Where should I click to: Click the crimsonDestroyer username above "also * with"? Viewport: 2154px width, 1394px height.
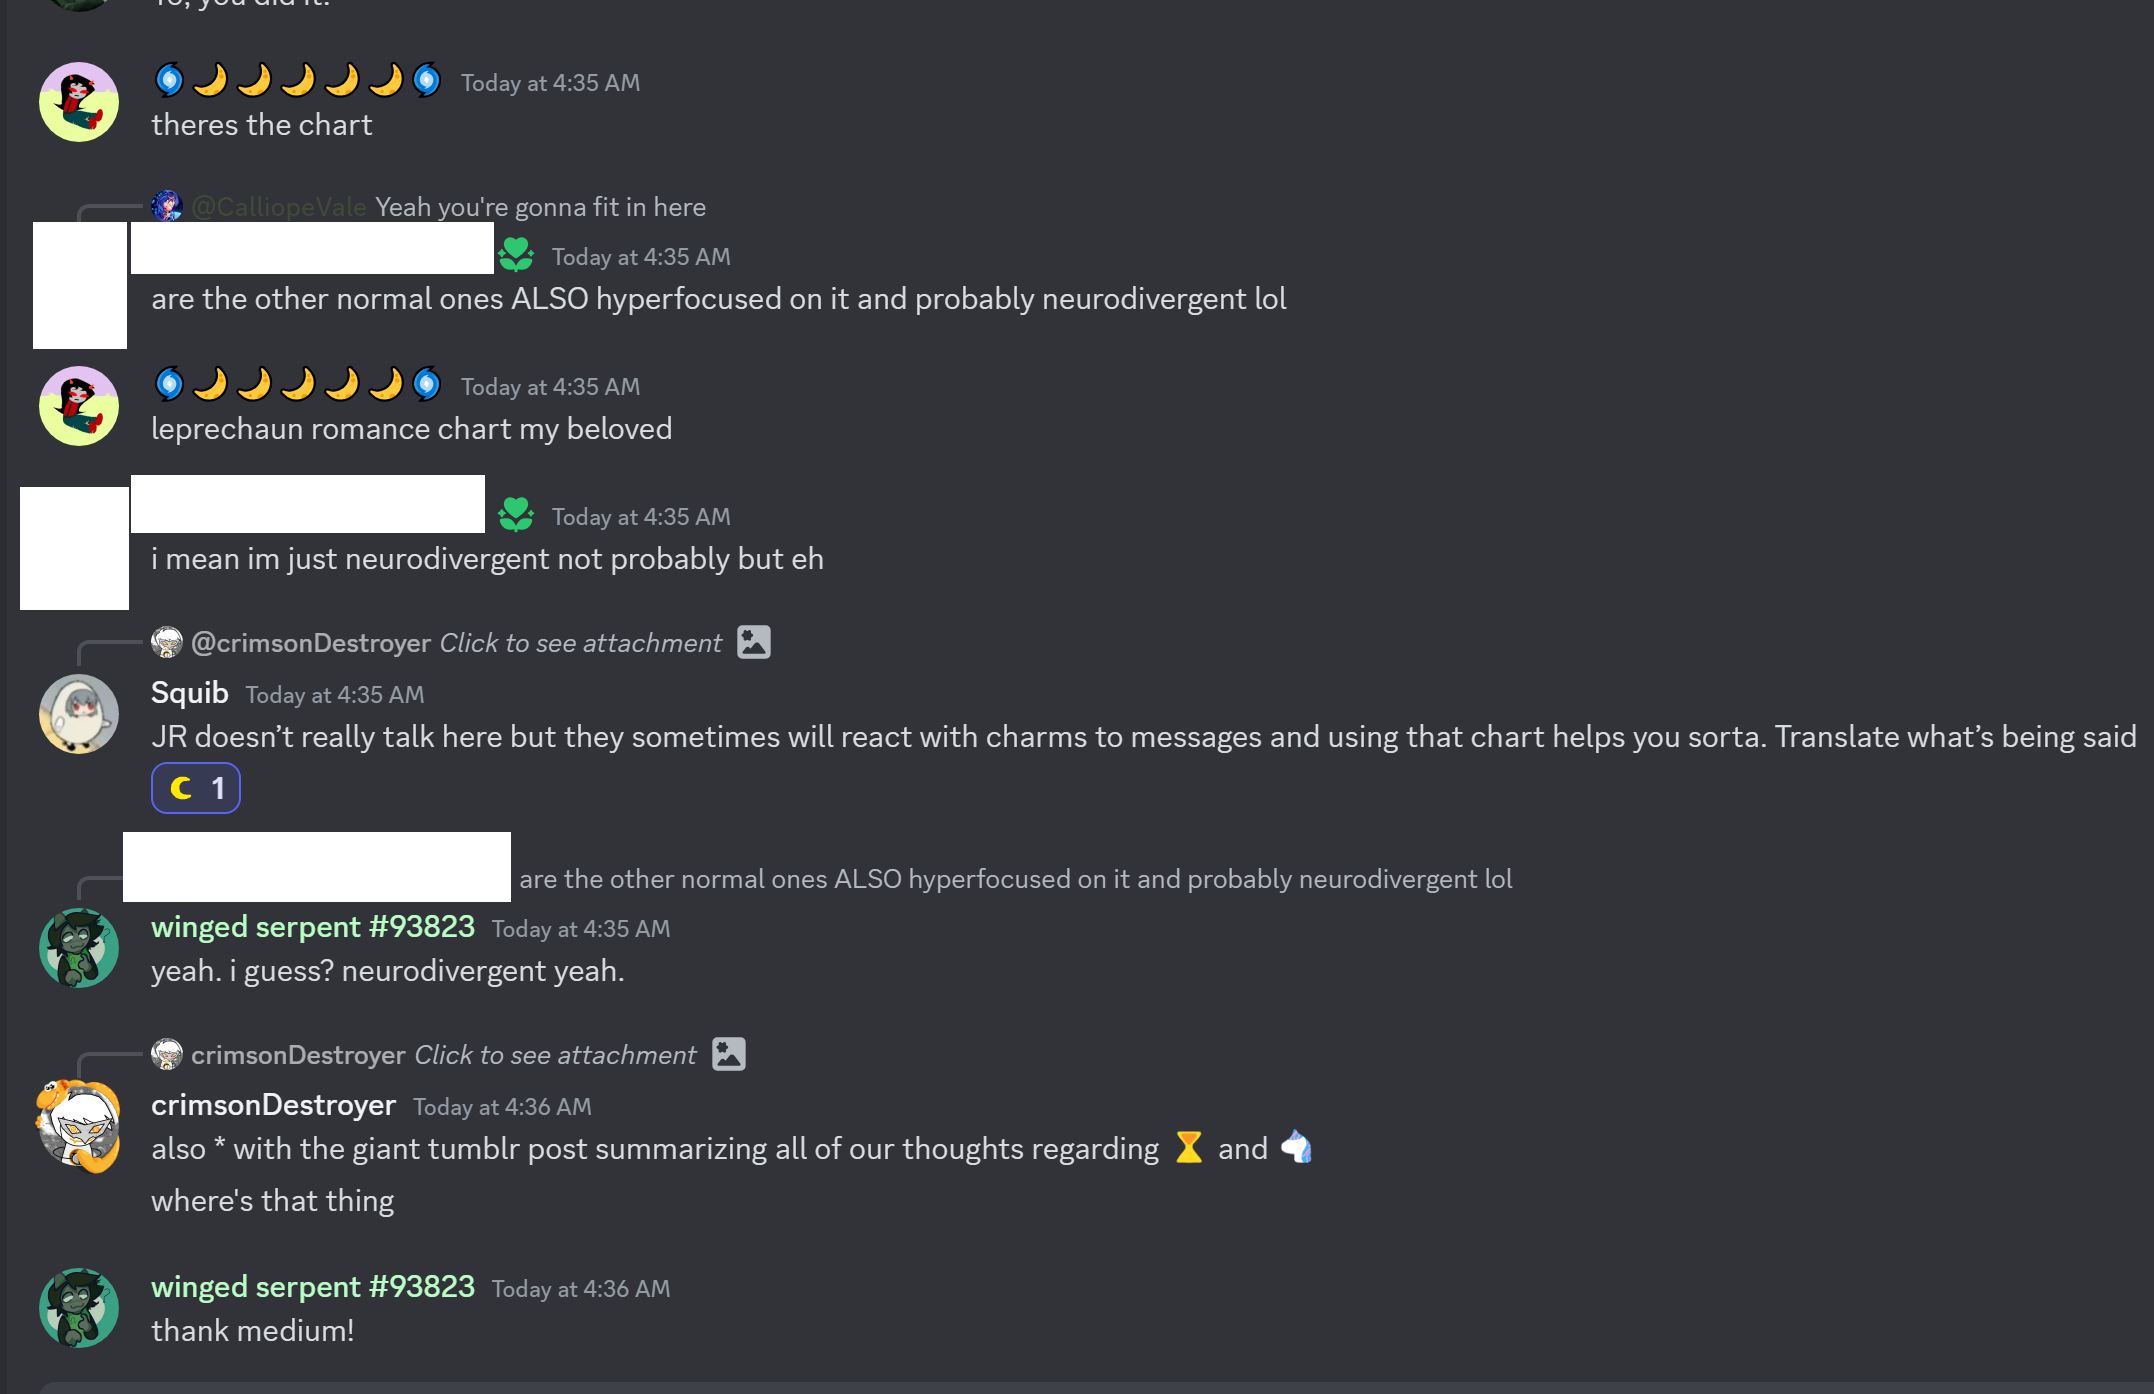pos(273,1105)
